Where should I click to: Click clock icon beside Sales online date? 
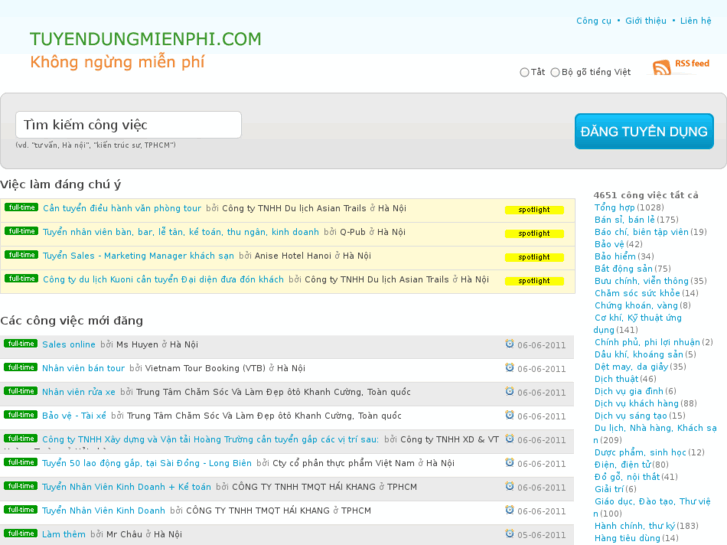(510, 344)
